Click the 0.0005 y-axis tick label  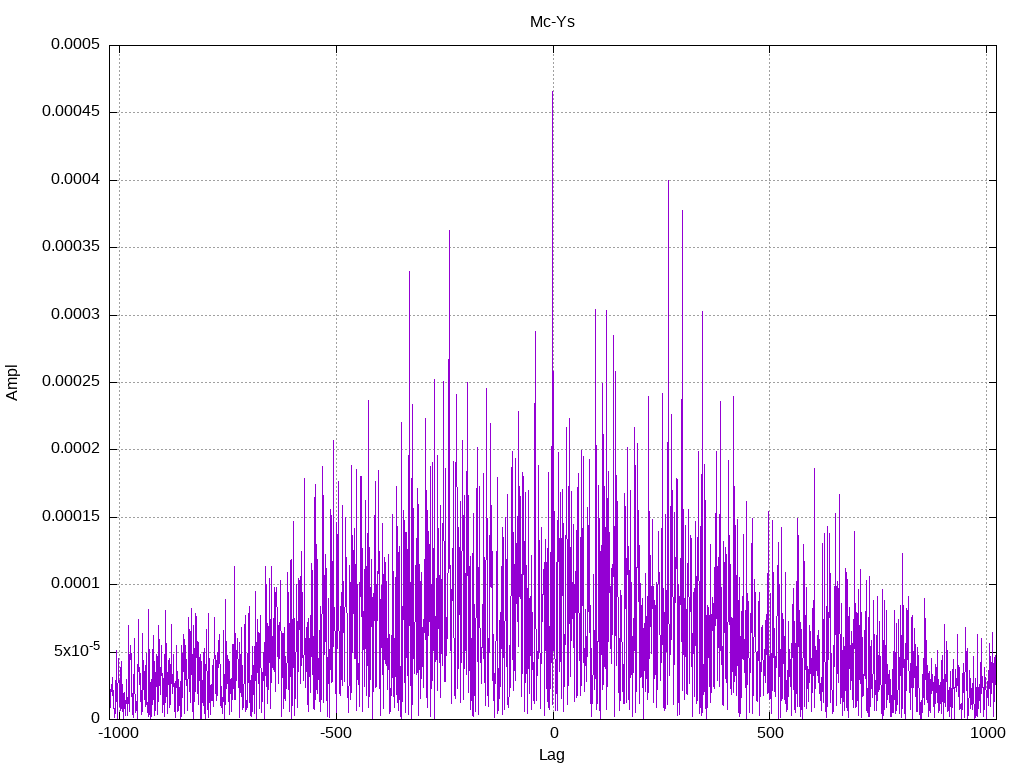pyautogui.click(x=76, y=44)
